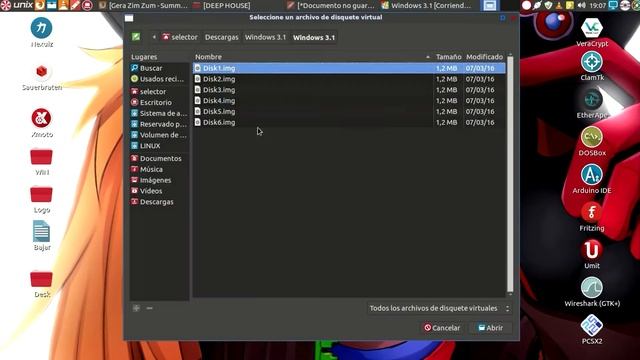This screenshot has width=640, height=360.
Task: Select Disk3.img in the file list
Action: 349,90
